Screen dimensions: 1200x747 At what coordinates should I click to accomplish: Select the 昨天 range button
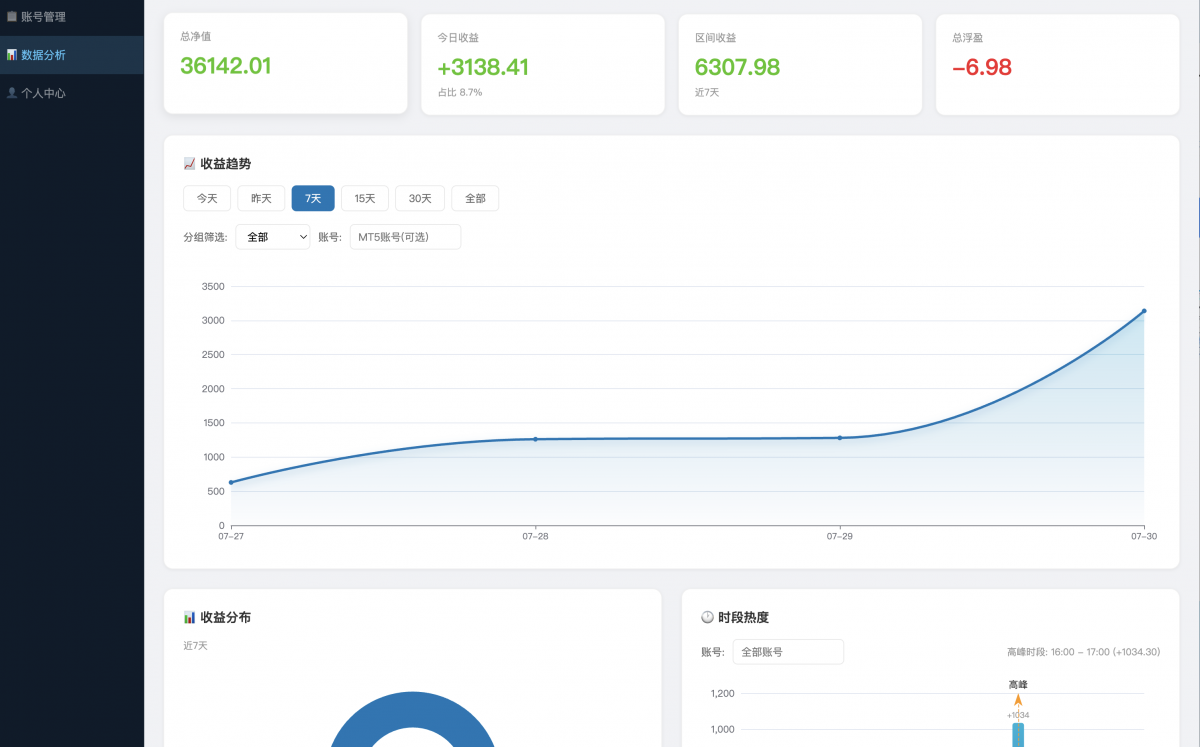261,198
